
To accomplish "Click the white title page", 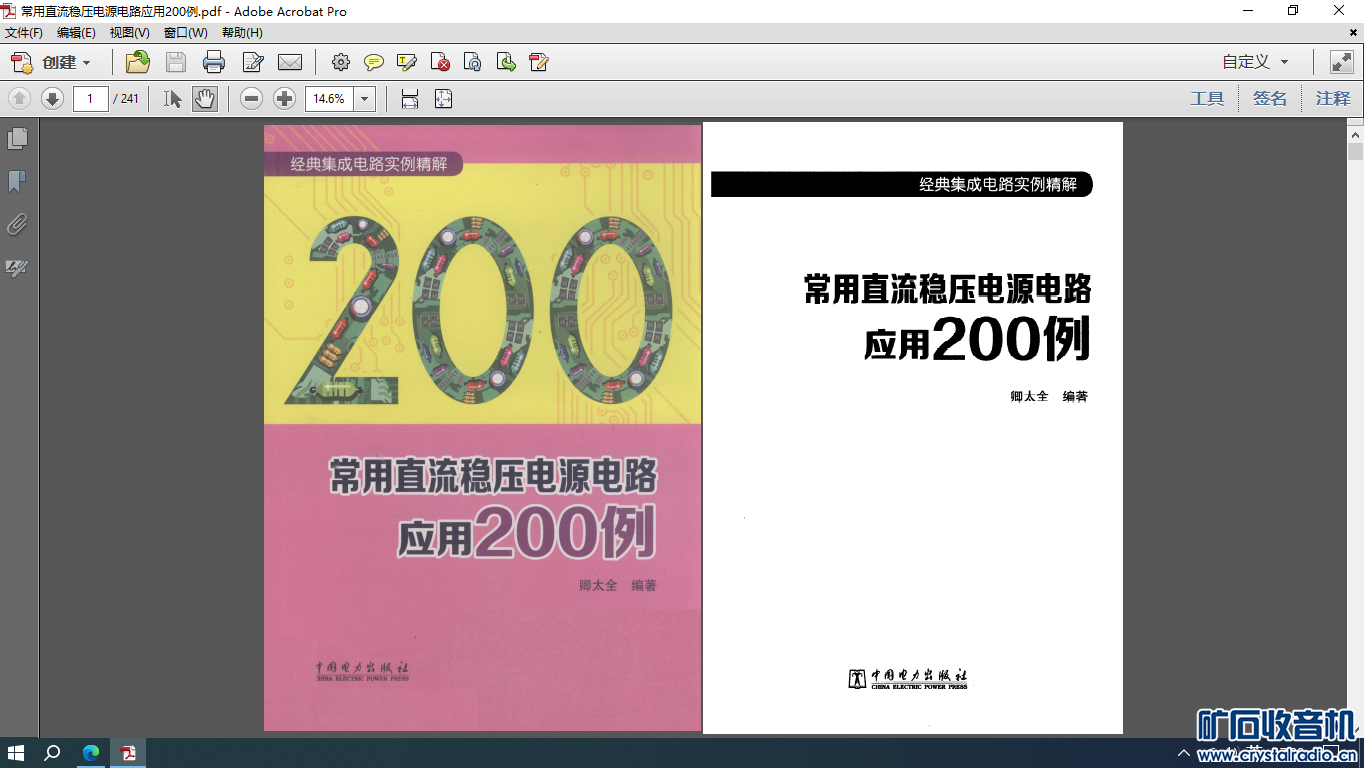I will tap(913, 428).
